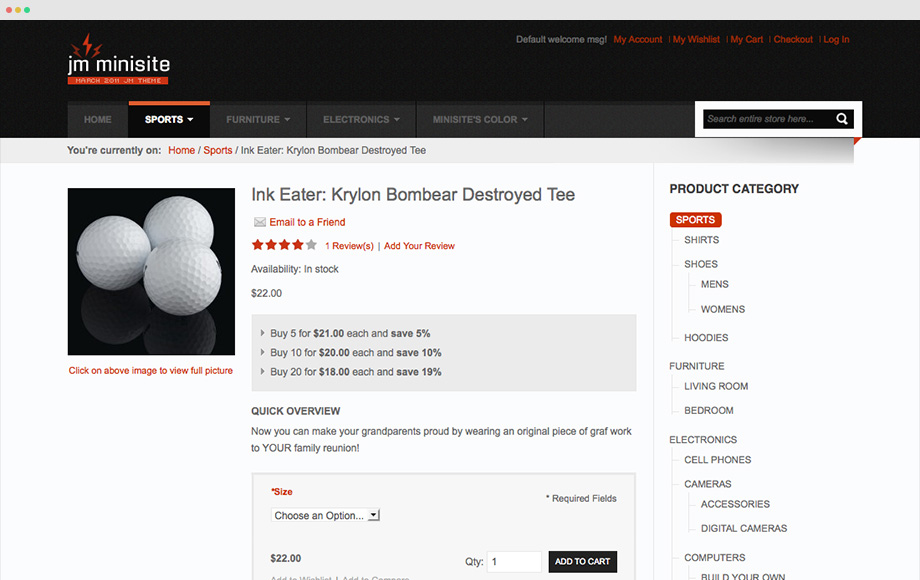920x580 pixels.
Task: Open the Furniture menu dropdown
Action: click(258, 120)
